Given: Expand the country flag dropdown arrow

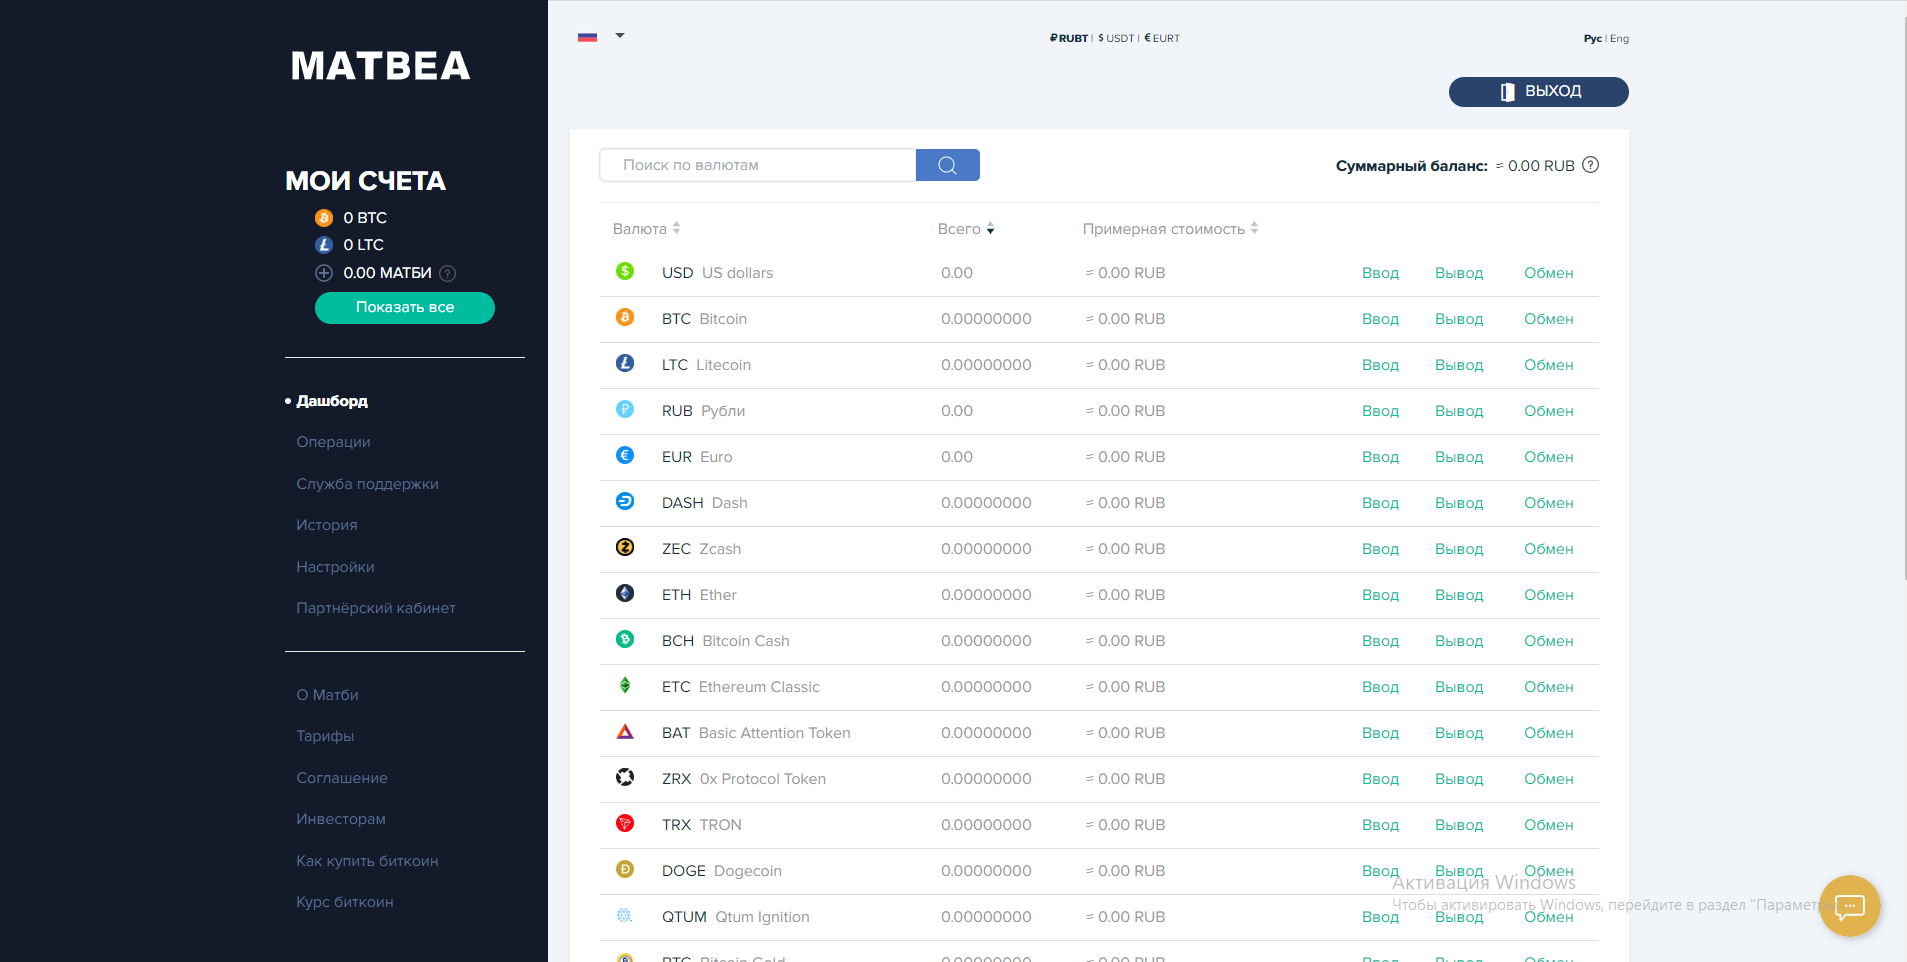Looking at the screenshot, I should click(x=620, y=36).
